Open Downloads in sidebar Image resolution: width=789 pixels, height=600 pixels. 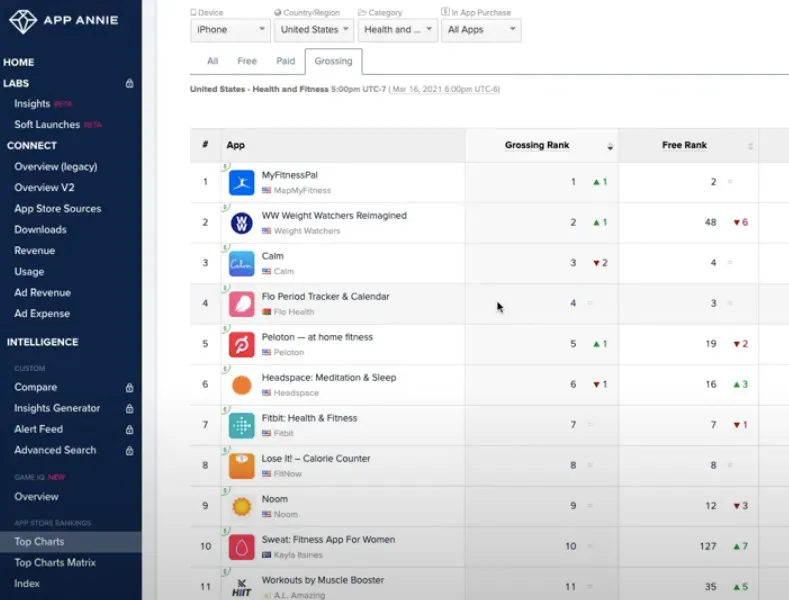[x=40, y=230]
